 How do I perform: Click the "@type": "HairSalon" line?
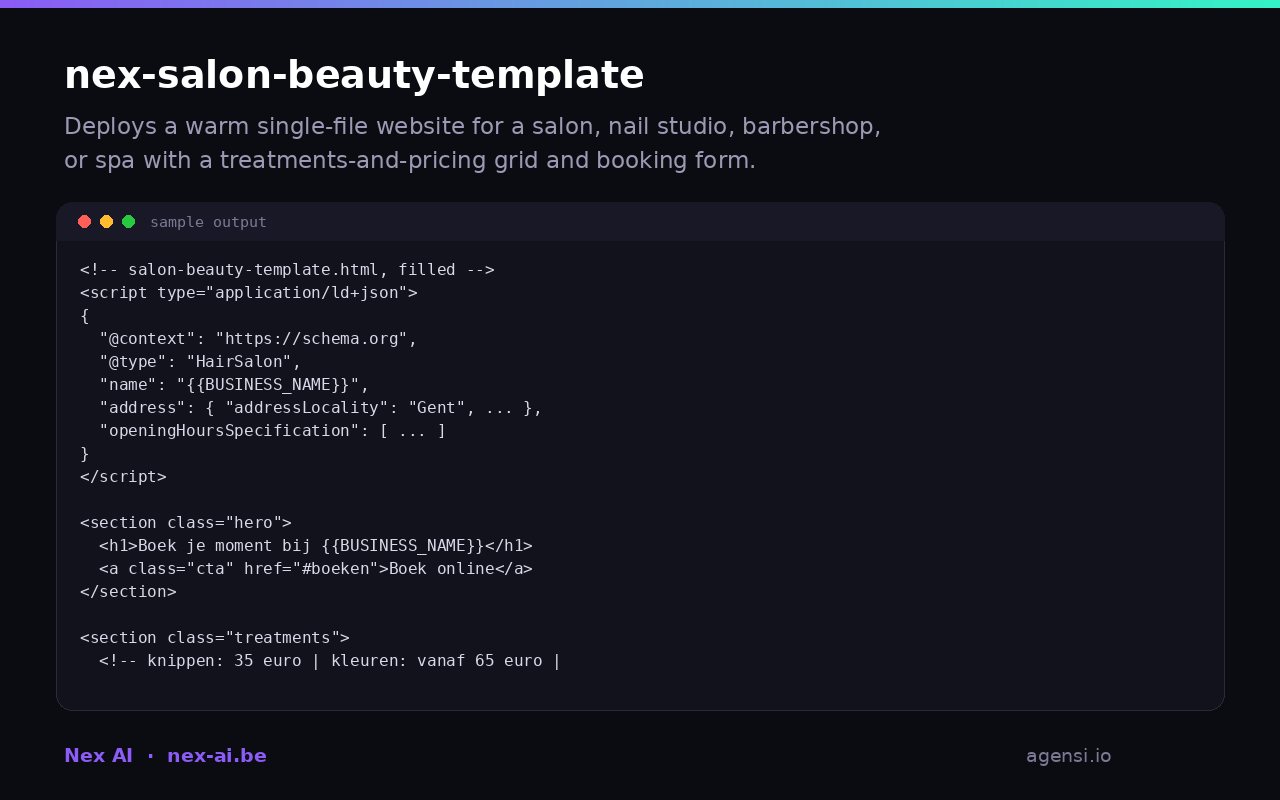point(200,362)
